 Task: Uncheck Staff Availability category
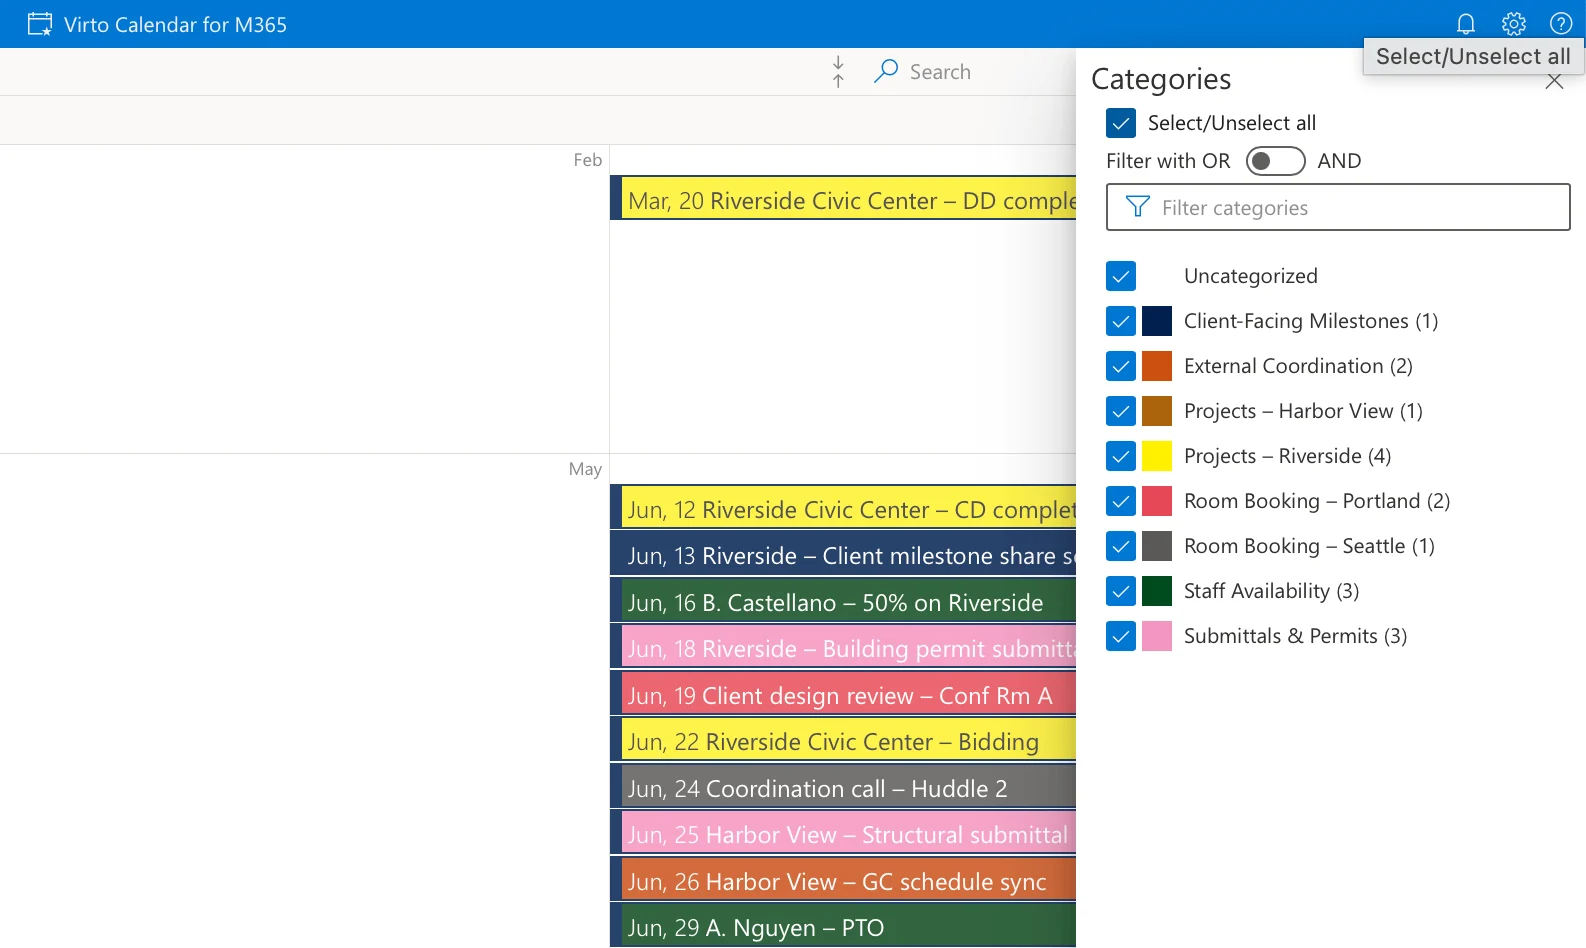click(x=1121, y=591)
